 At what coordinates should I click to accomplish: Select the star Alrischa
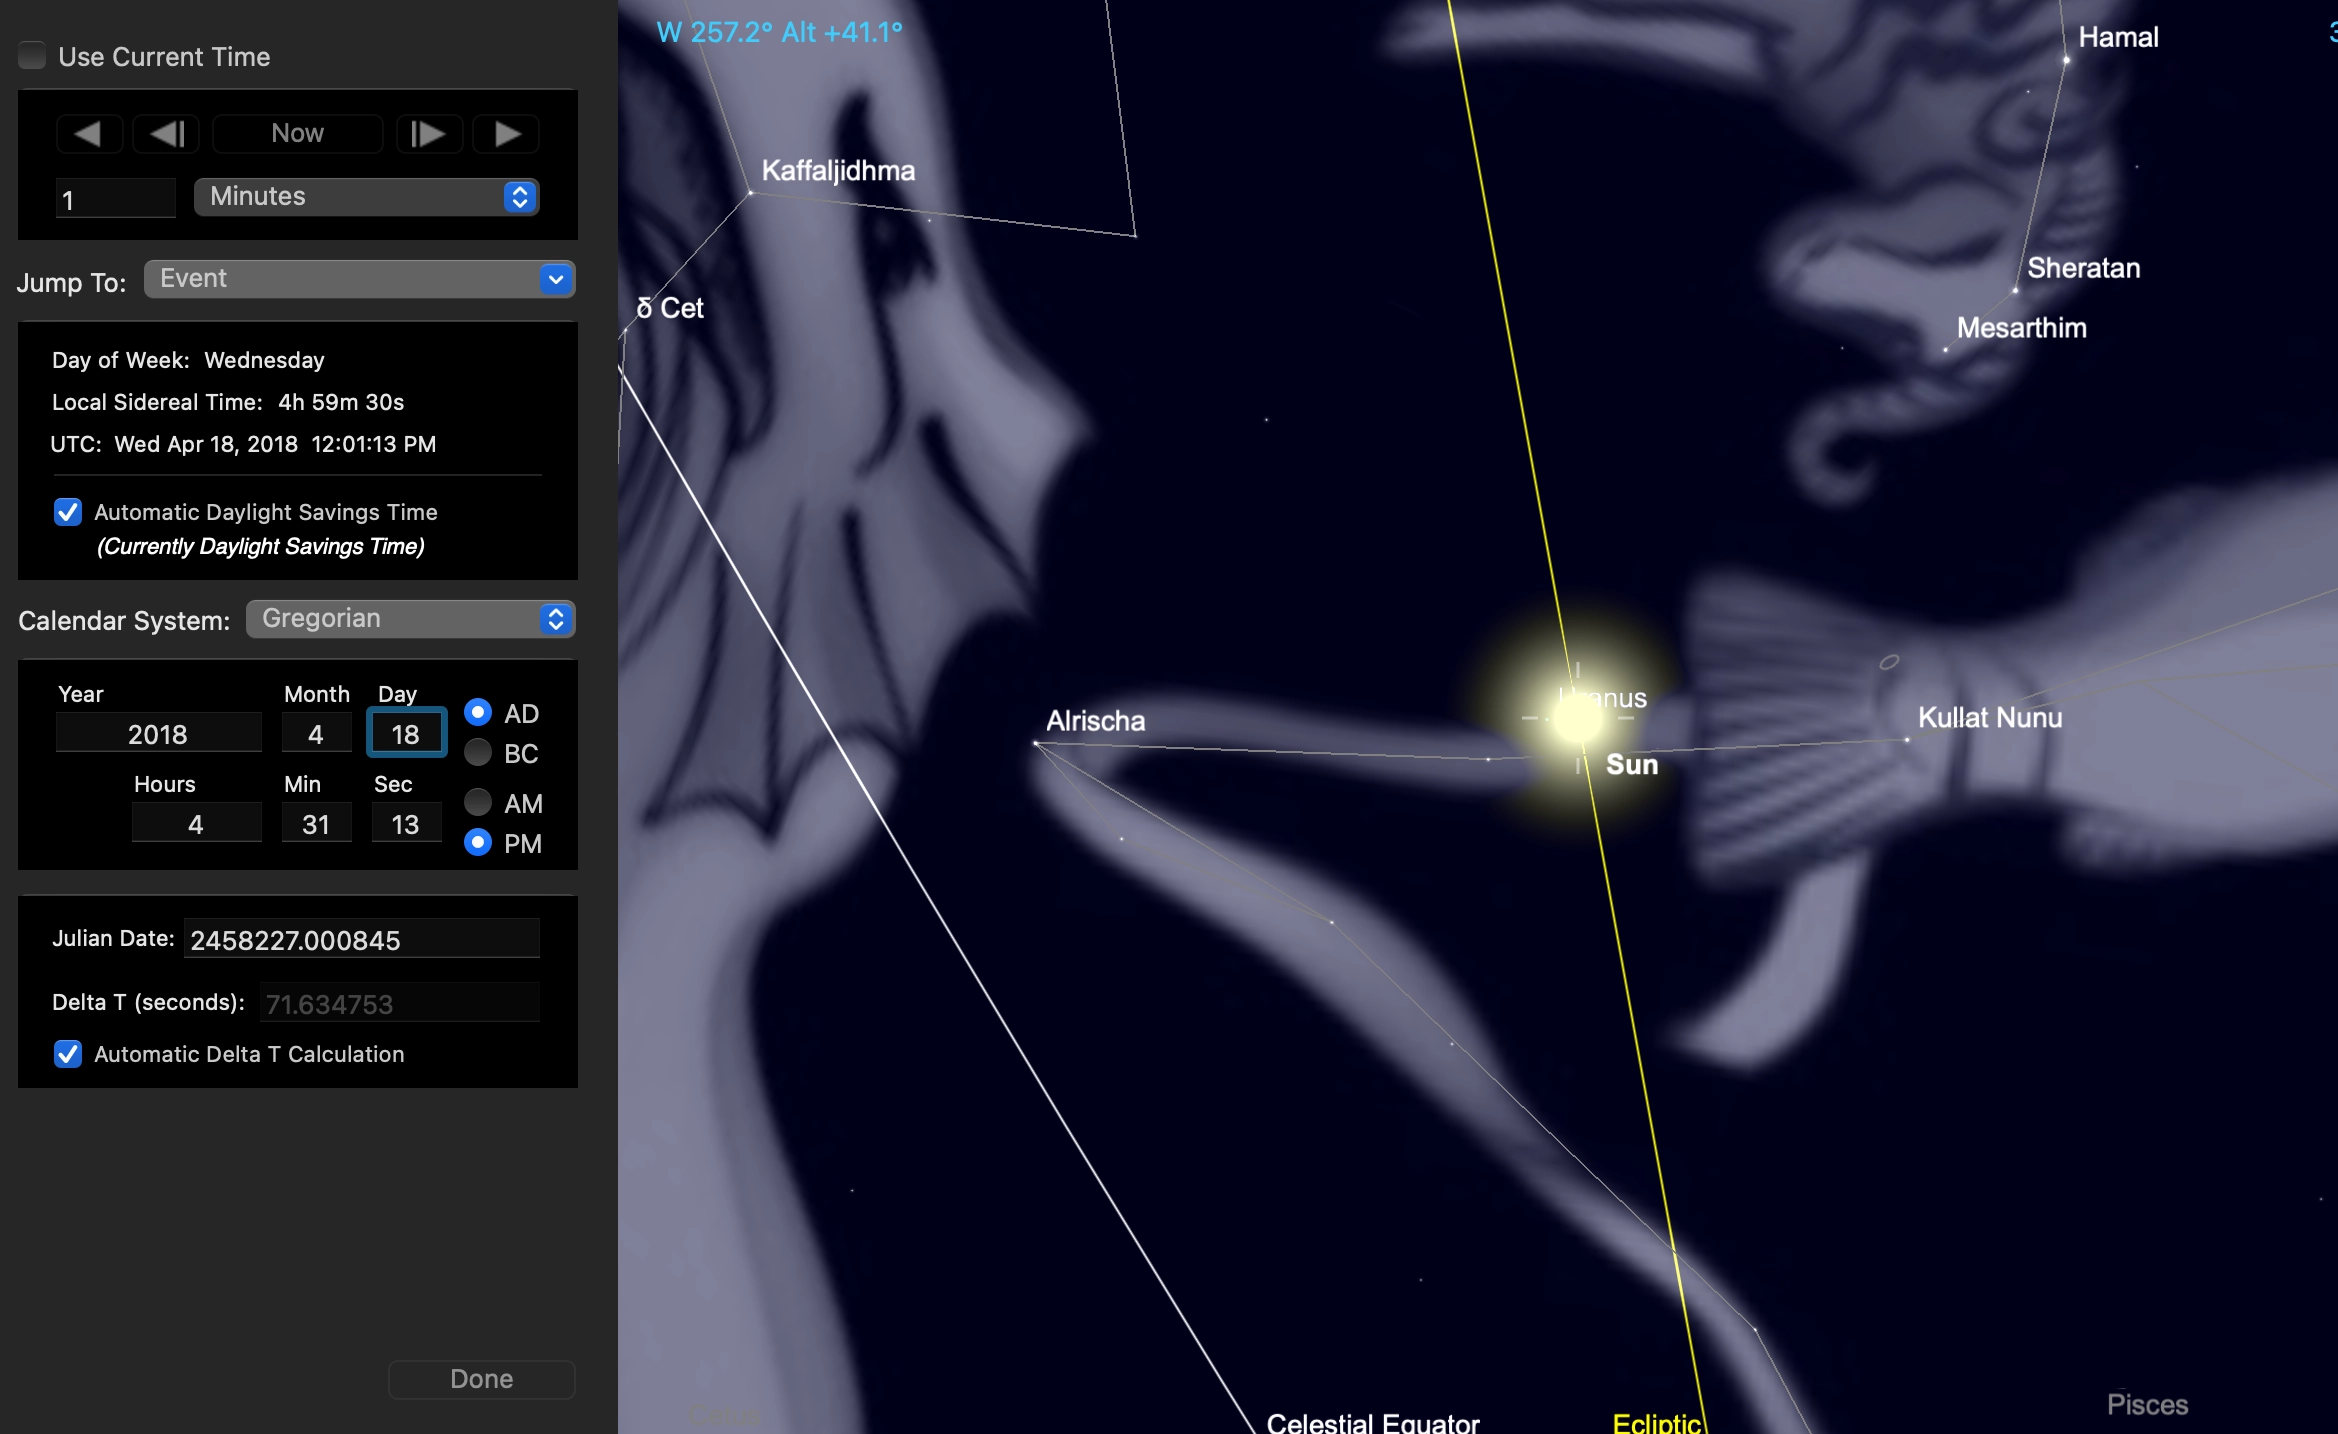1036,743
